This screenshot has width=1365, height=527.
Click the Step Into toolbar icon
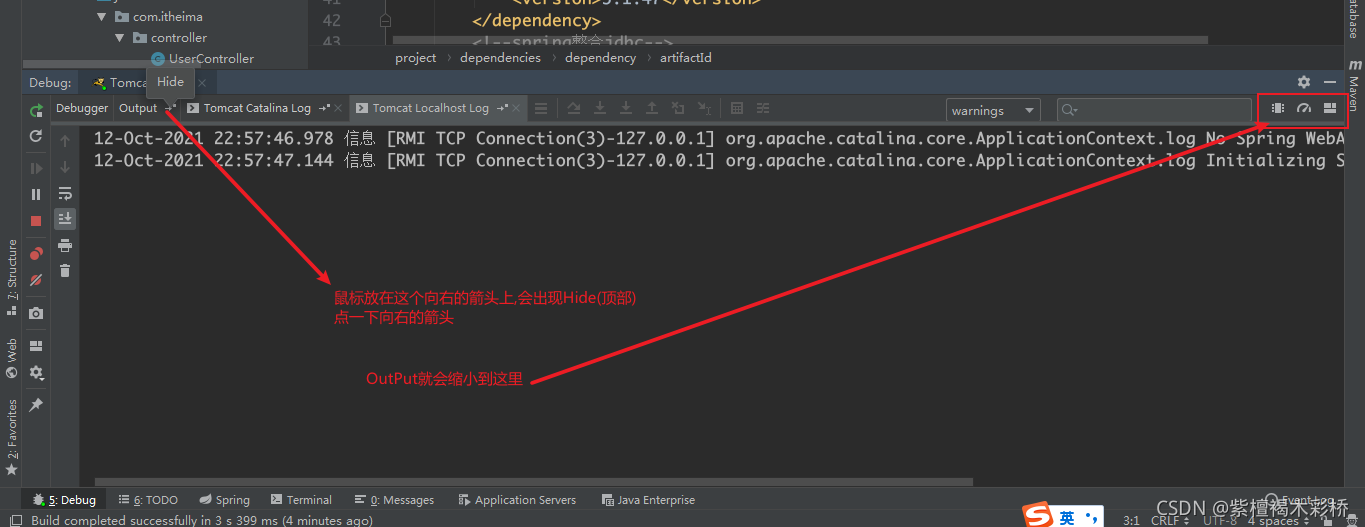(x=600, y=108)
